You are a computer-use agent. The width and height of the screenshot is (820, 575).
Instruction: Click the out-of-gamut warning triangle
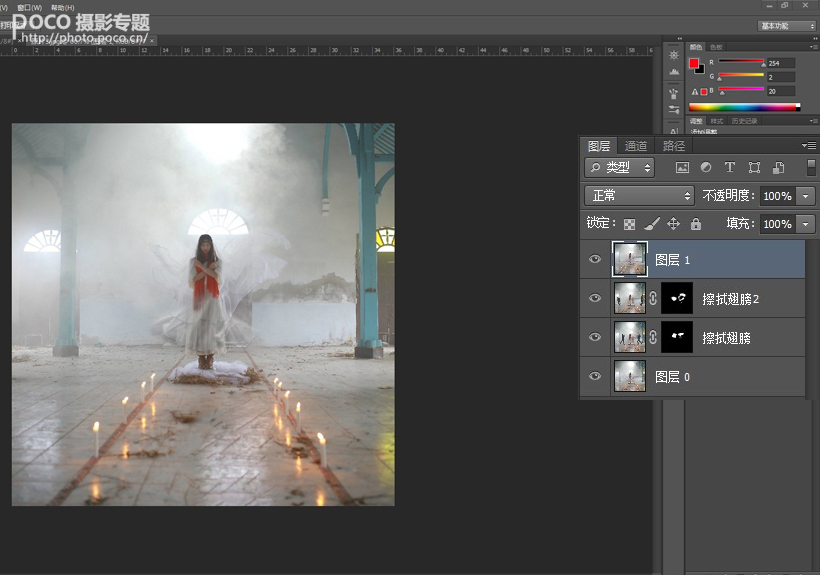point(694,92)
